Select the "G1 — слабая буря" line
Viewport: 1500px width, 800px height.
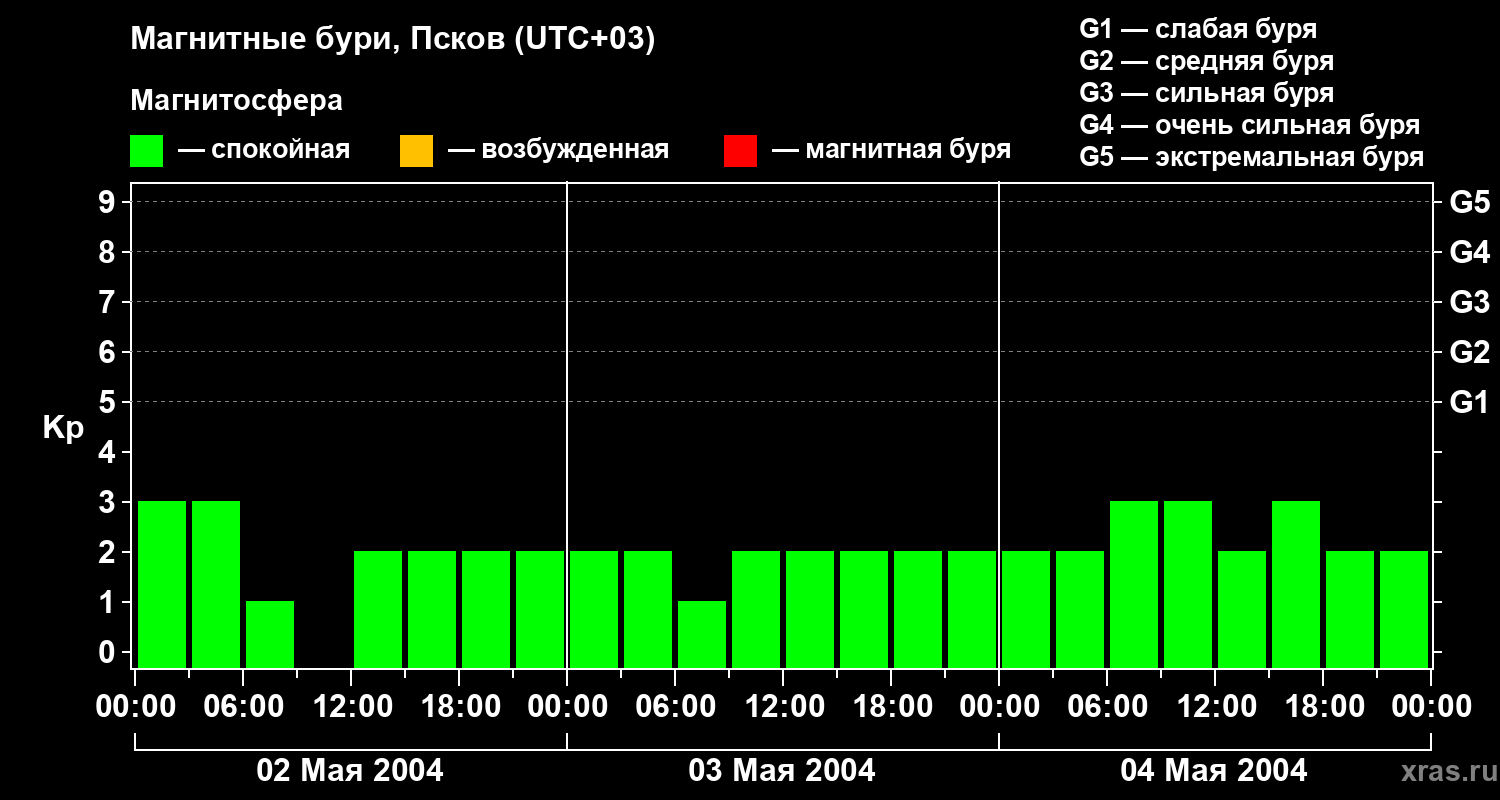coord(1198,29)
